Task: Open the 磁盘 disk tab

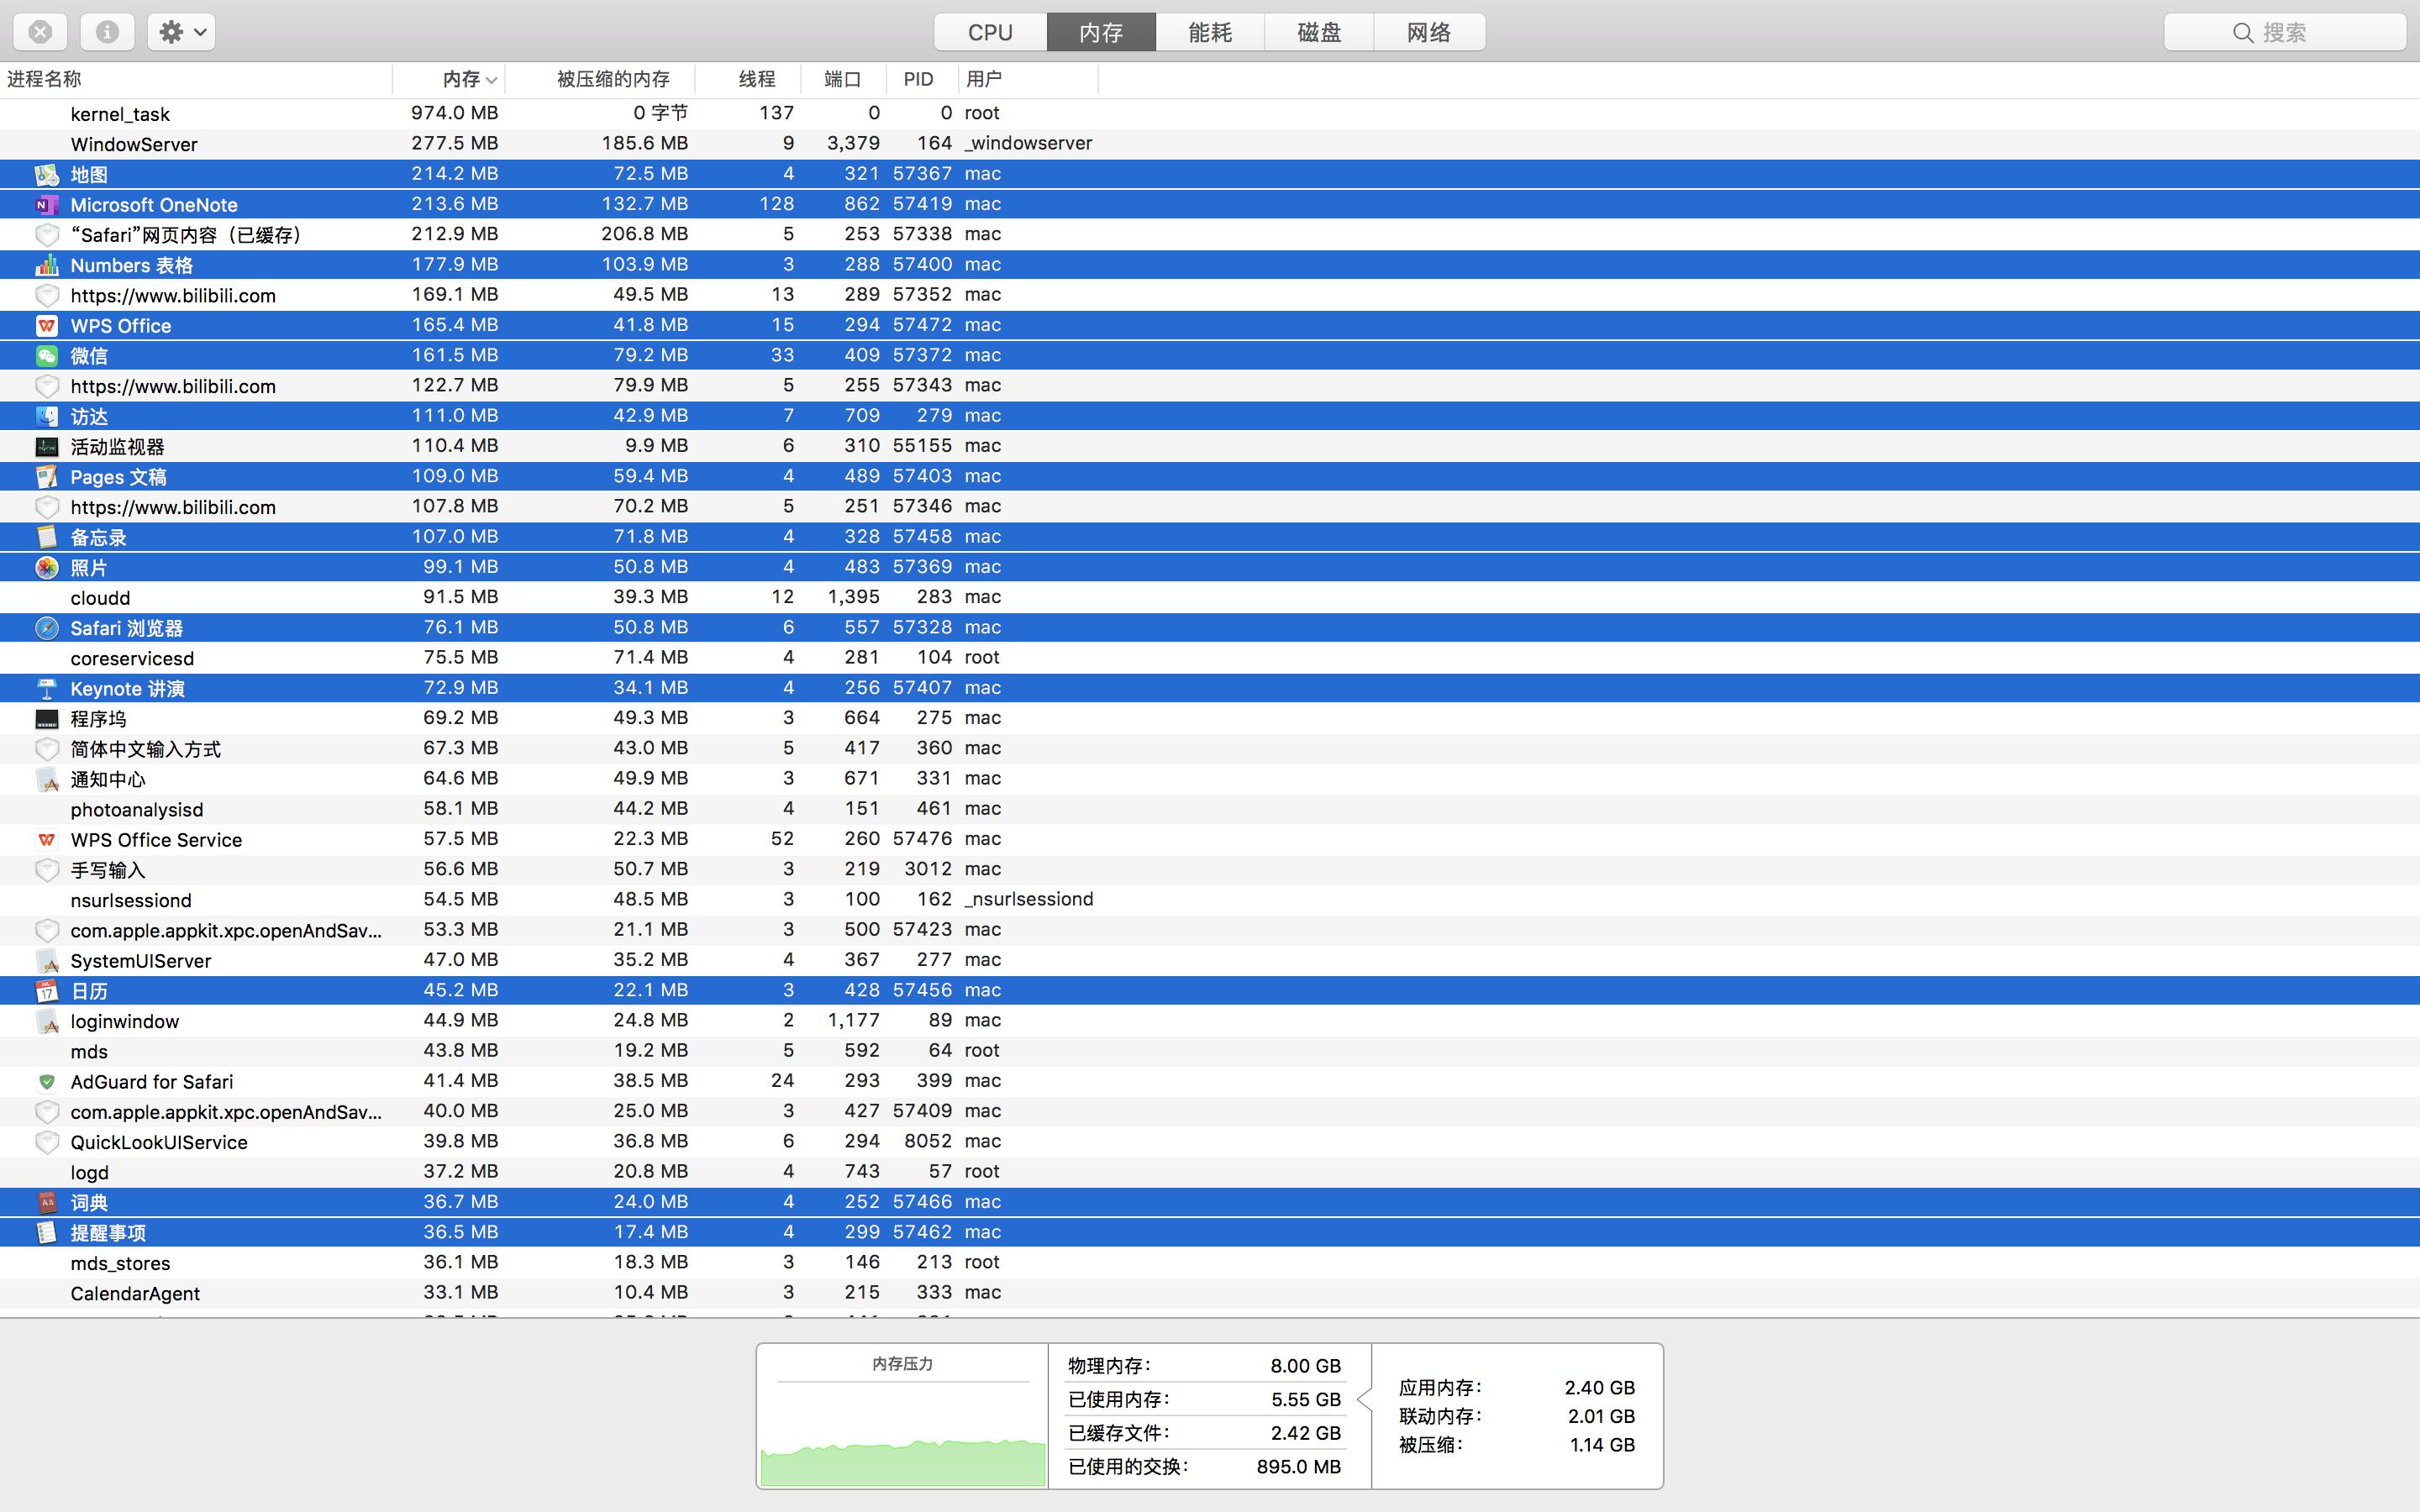Action: [1318, 32]
